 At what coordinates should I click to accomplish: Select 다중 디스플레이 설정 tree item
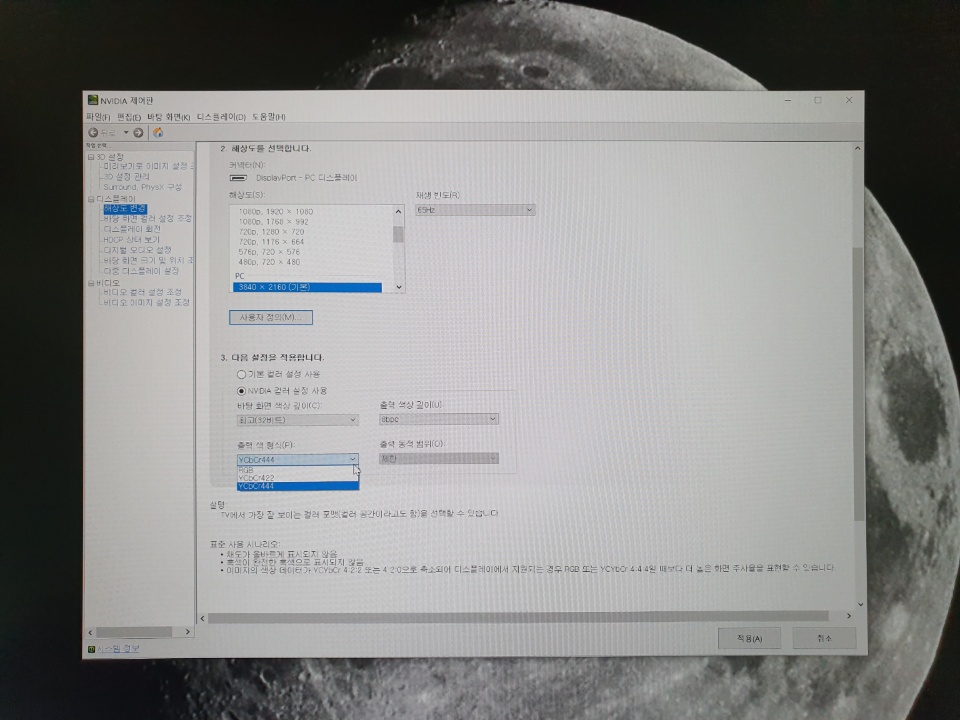point(141,271)
